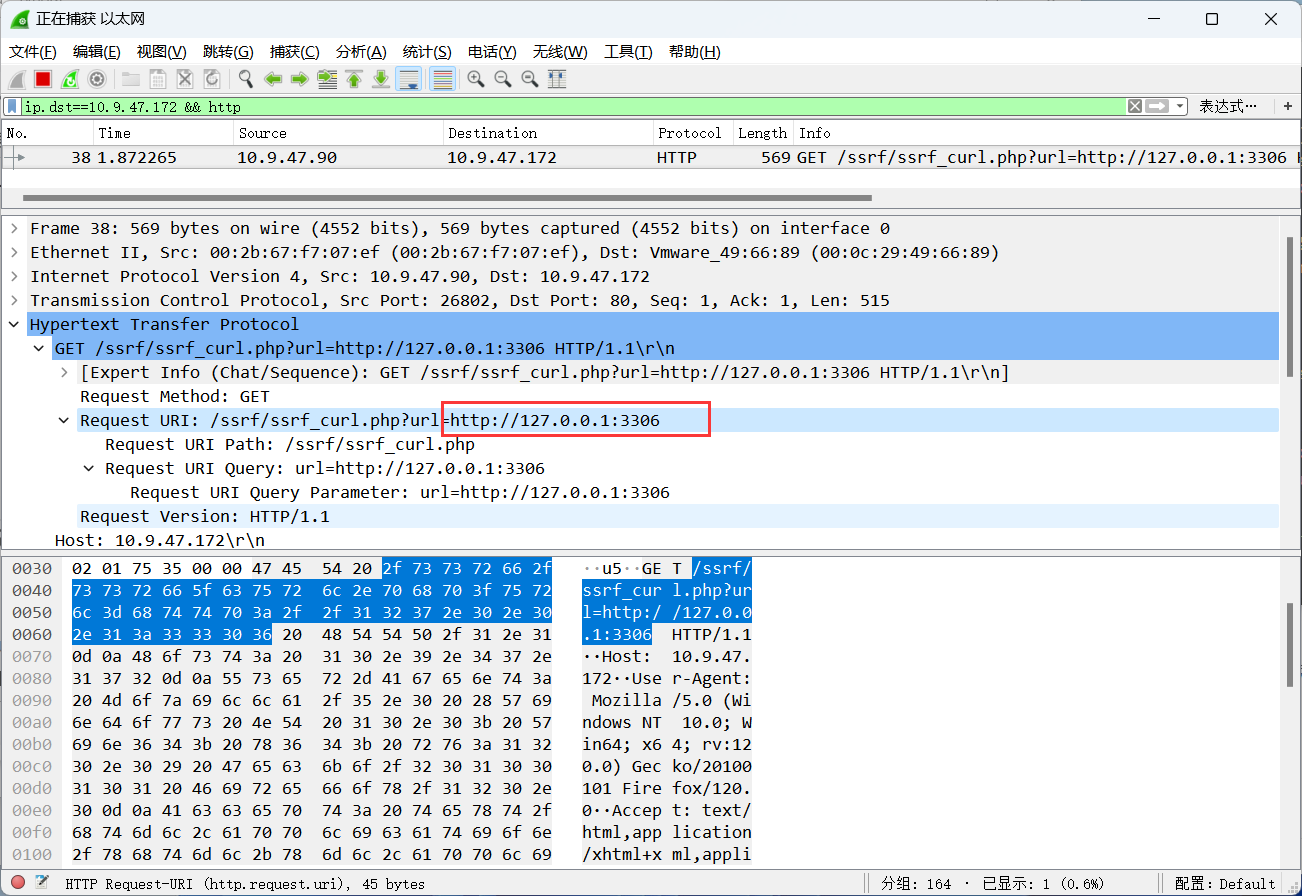Sort by the Source column header
The width and height of the screenshot is (1302, 896).
click(x=338, y=133)
